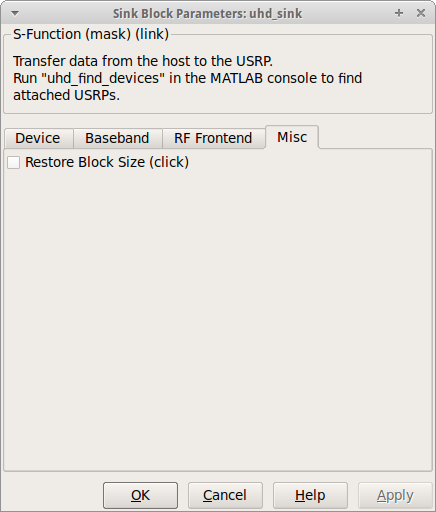Viewport: 436px width, 512px height.
Task: Dismiss changes with the Cancel button
Action: pos(225,495)
